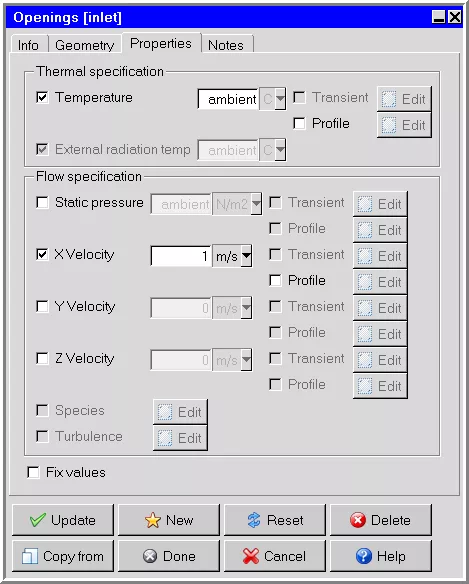Screen dimensions: 469x584
Task: Click the red circle Delete icon
Action: pyautogui.click(x=358, y=520)
